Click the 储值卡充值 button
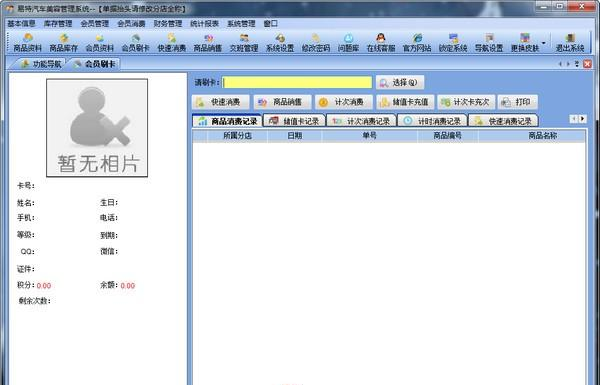 coord(405,102)
